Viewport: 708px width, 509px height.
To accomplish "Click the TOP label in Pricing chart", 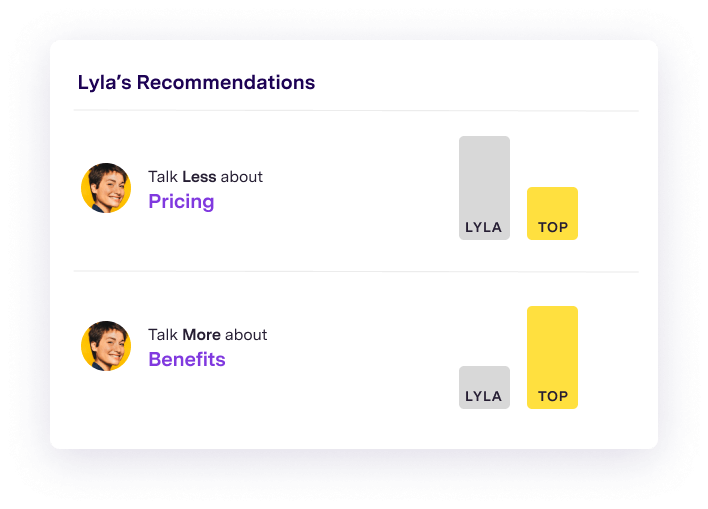I will tap(553, 227).
